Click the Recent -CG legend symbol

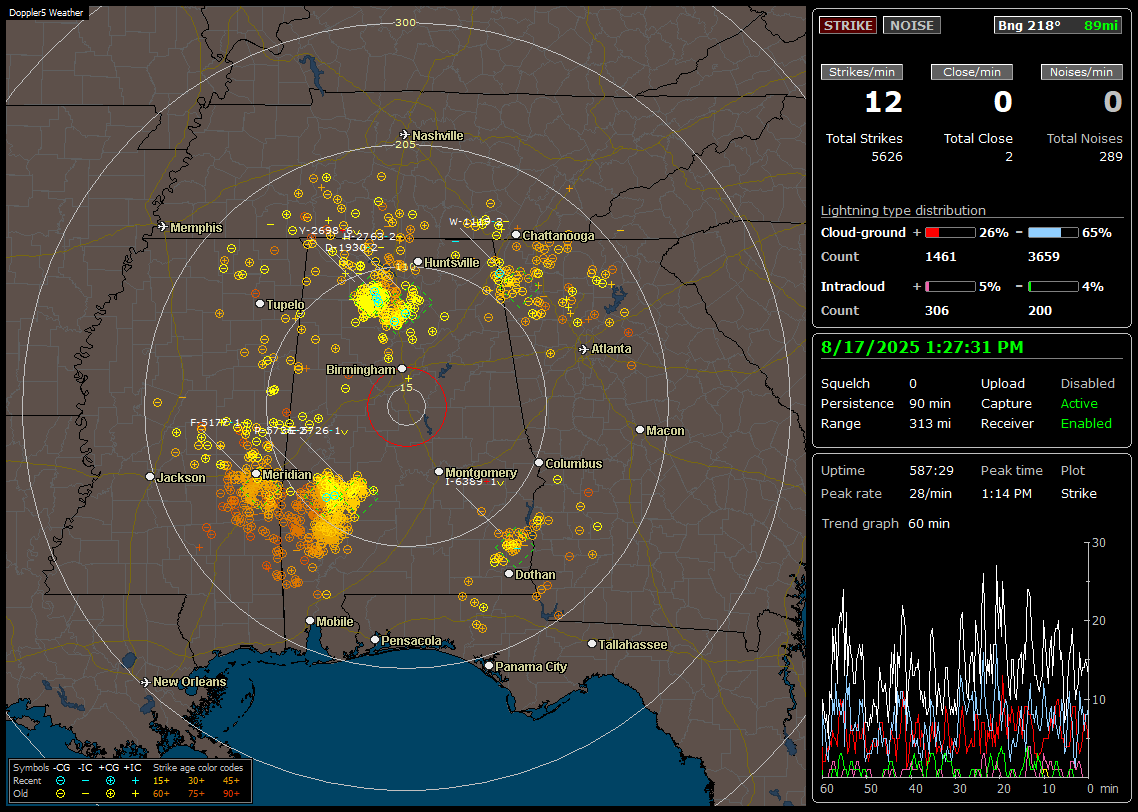click(x=61, y=781)
